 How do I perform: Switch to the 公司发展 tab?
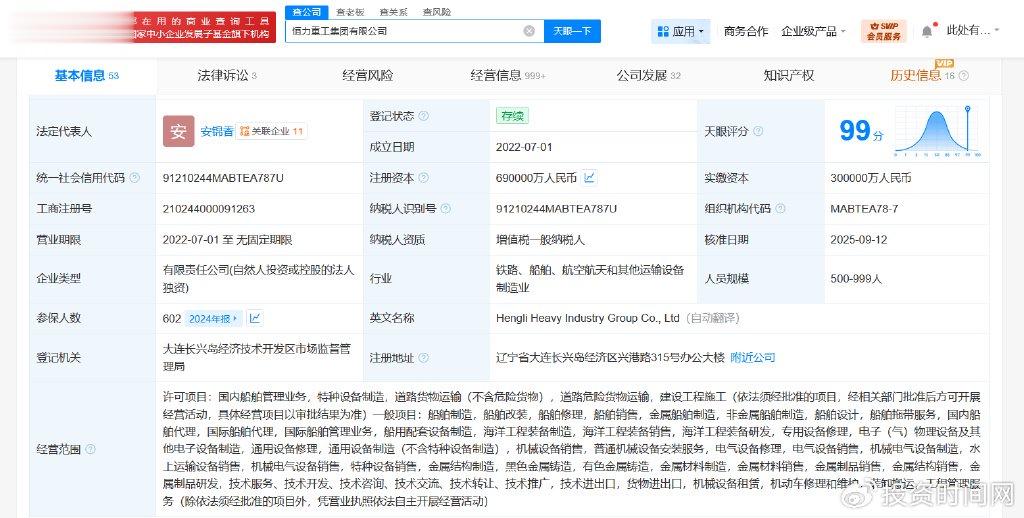tap(648, 76)
